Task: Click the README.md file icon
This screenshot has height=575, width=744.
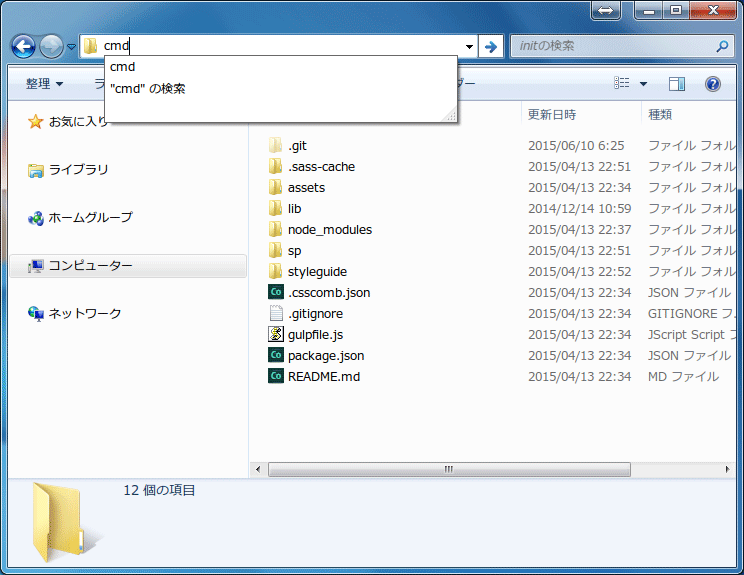Action: [276, 376]
